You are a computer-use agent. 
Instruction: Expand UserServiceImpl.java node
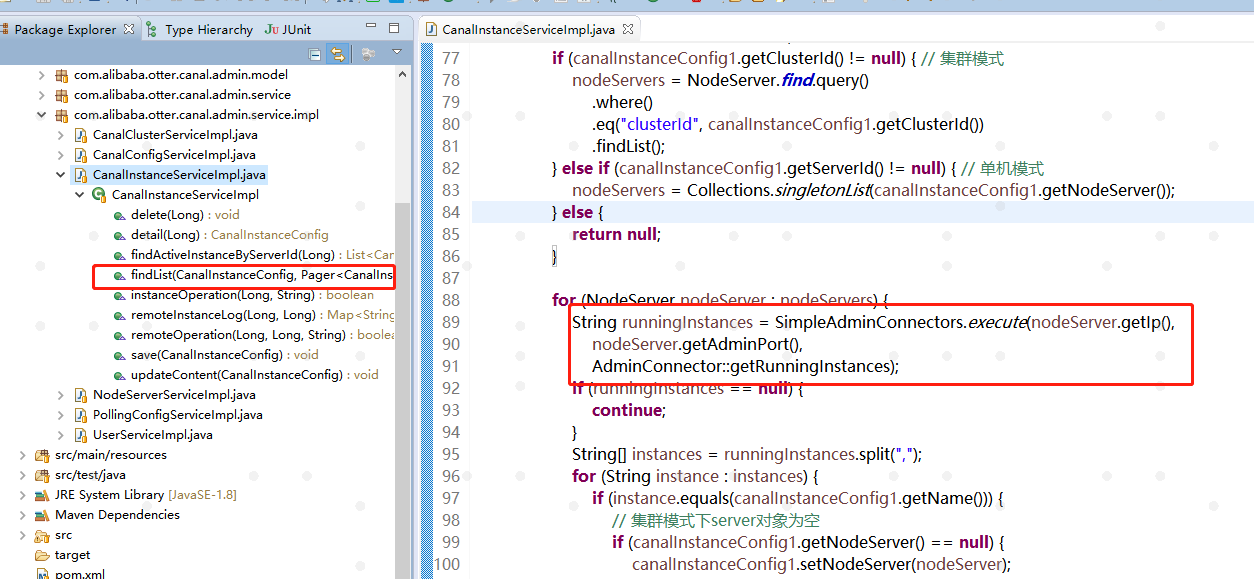pos(60,435)
